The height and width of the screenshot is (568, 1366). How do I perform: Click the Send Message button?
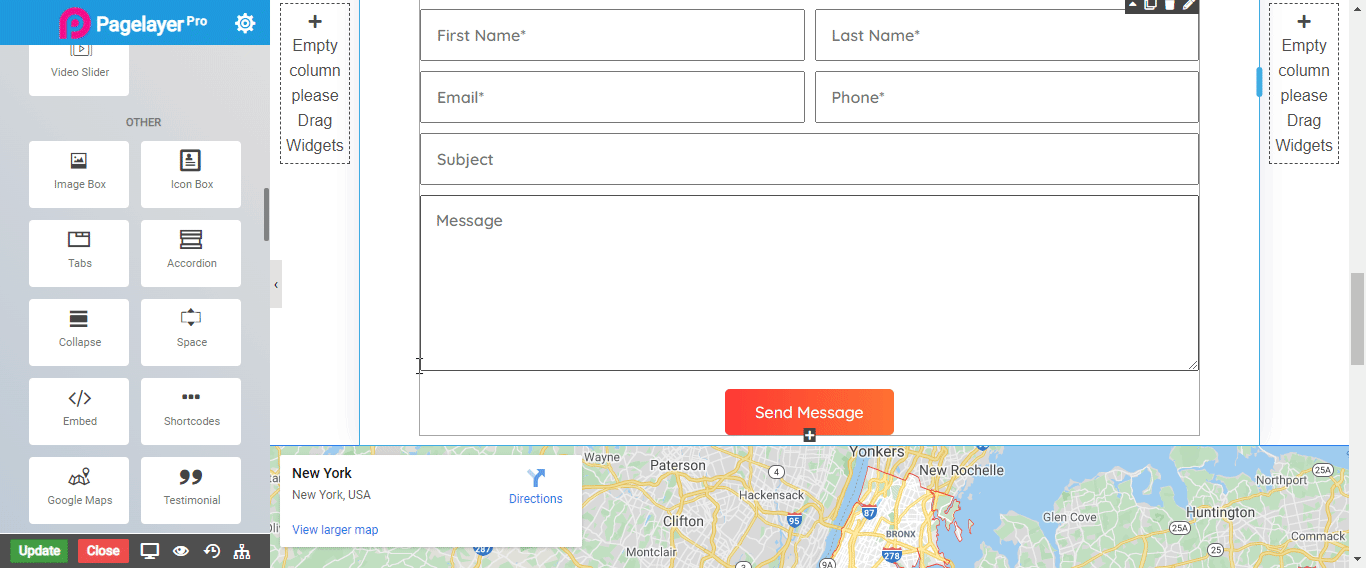pyautogui.click(x=809, y=412)
